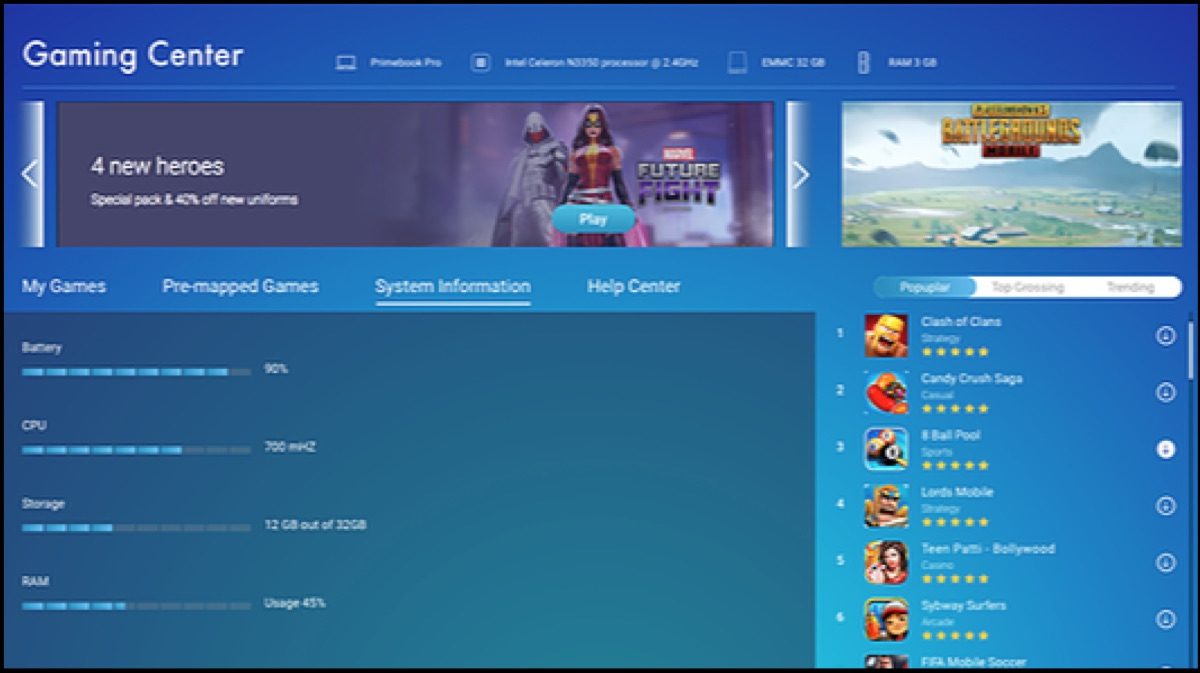The width and height of the screenshot is (1200, 673).
Task: Advance banner carousel with right arrow
Action: pos(800,174)
